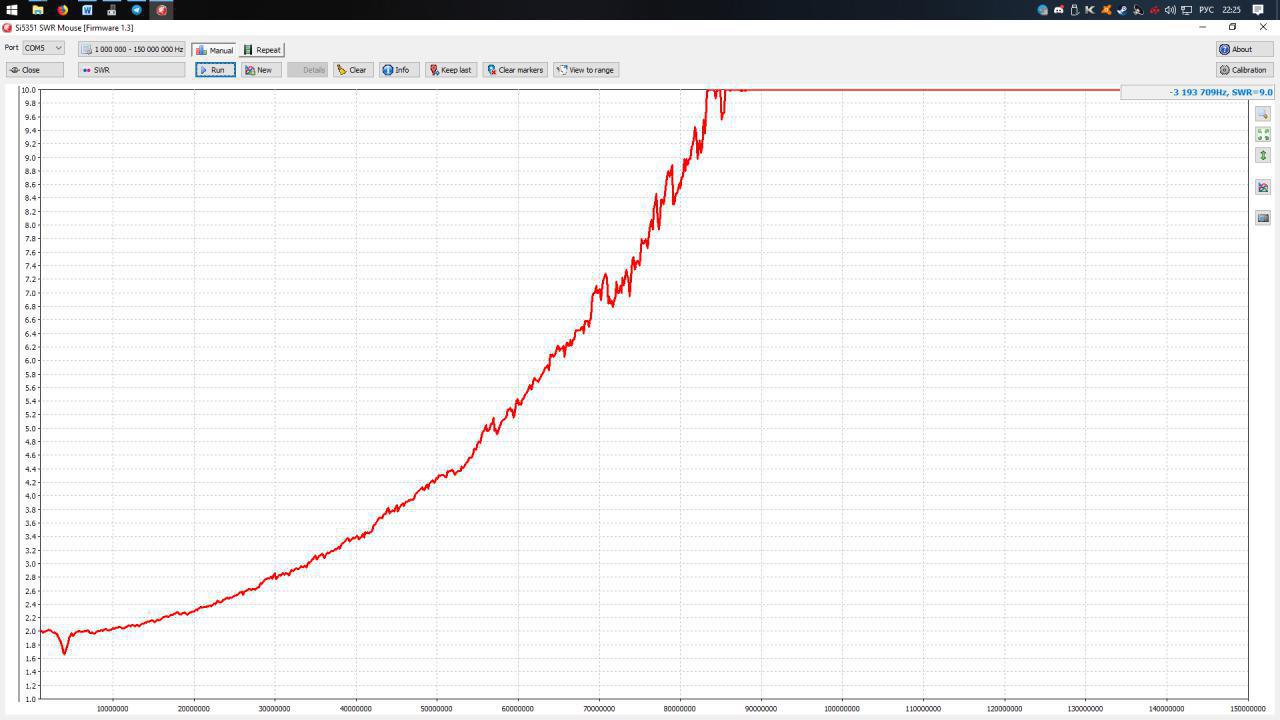Open the COM5 port dropdown
The image size is (1280, 720).
pyautogui.click(x=43, y=48)
